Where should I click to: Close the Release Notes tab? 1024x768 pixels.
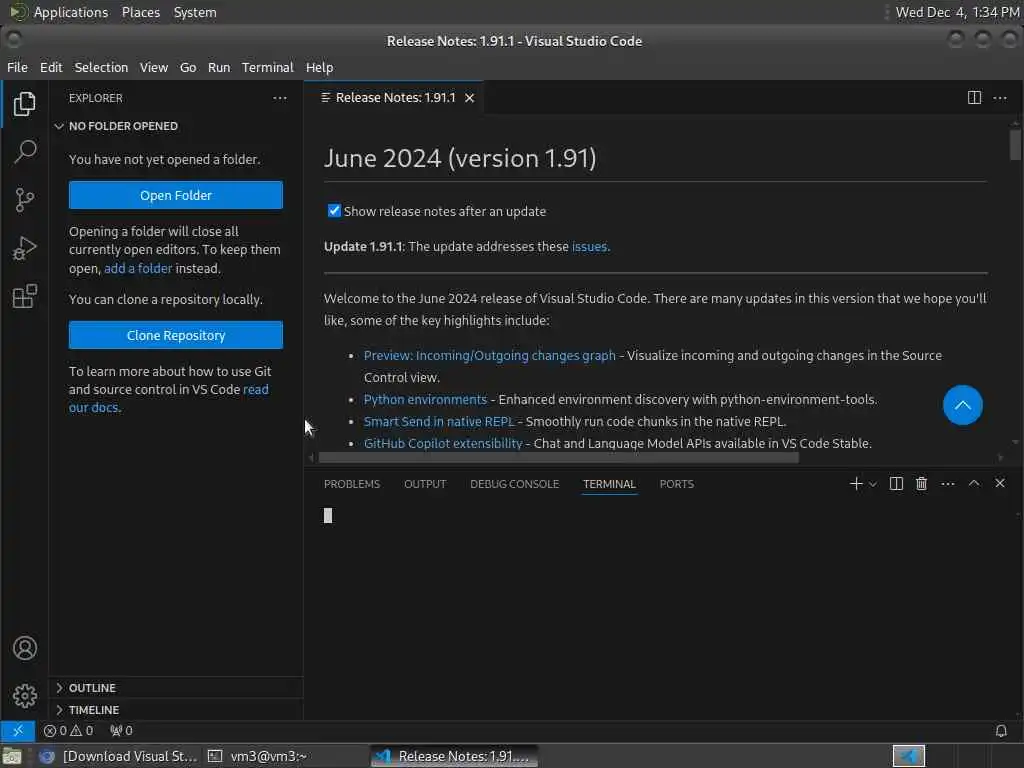tap(470, 98)
